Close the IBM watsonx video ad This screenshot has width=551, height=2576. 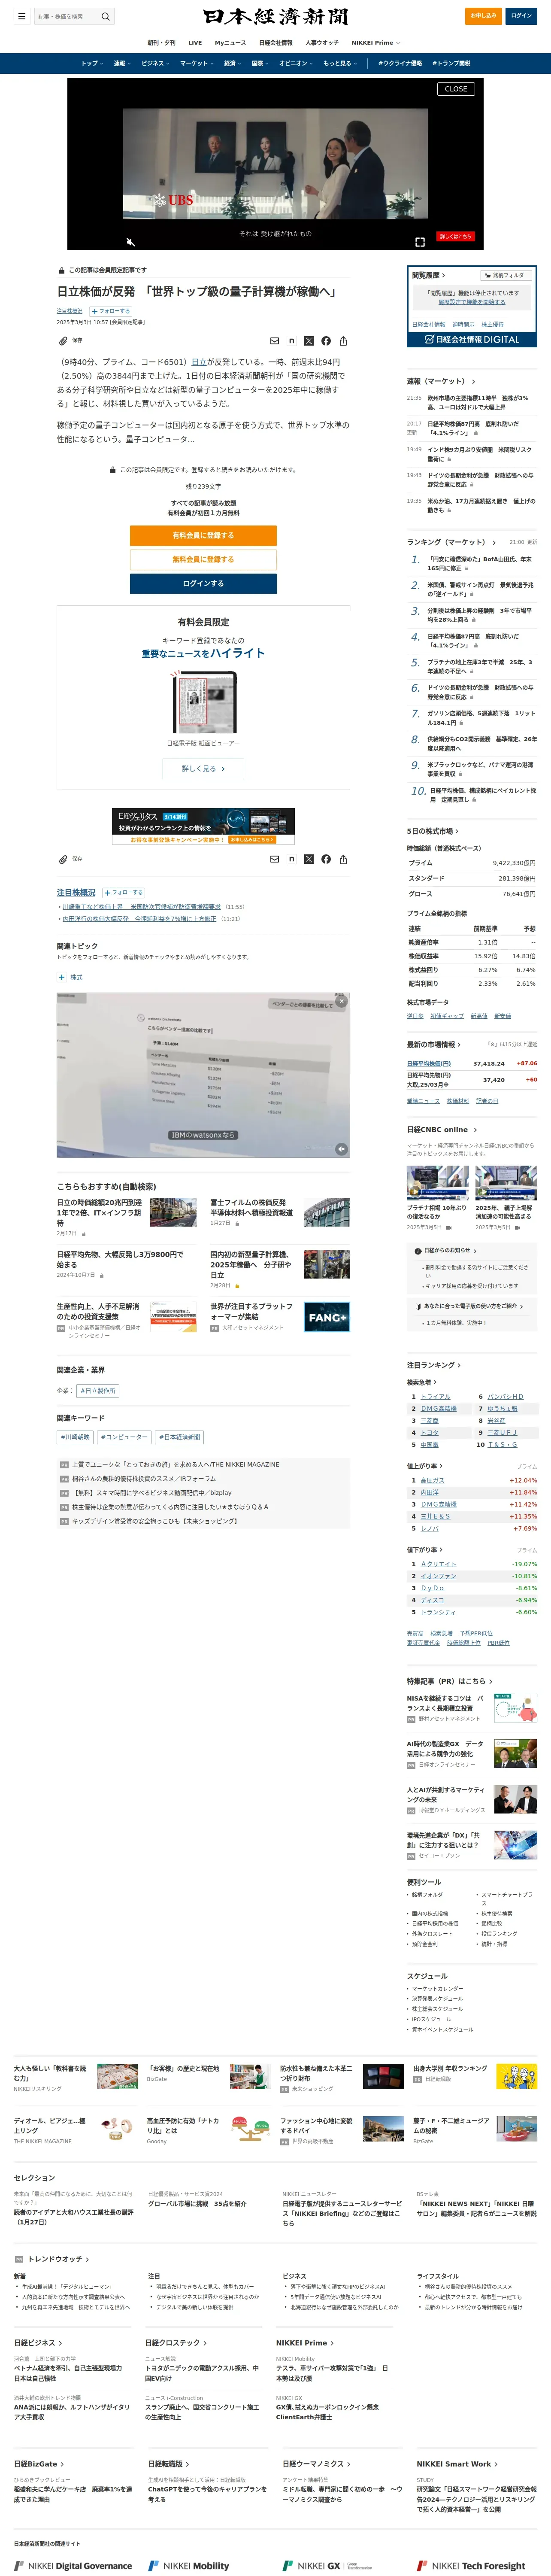tap(341, 1001)
